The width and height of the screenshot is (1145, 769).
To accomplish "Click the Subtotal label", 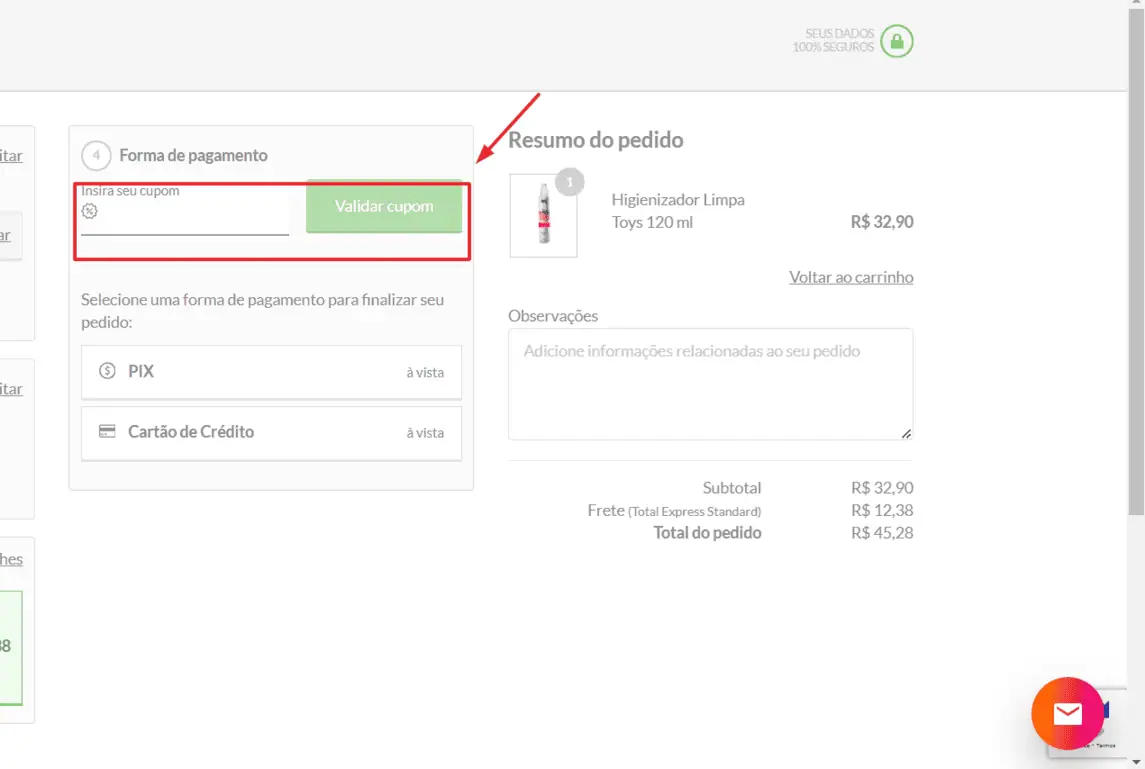I will coord(732,488).
